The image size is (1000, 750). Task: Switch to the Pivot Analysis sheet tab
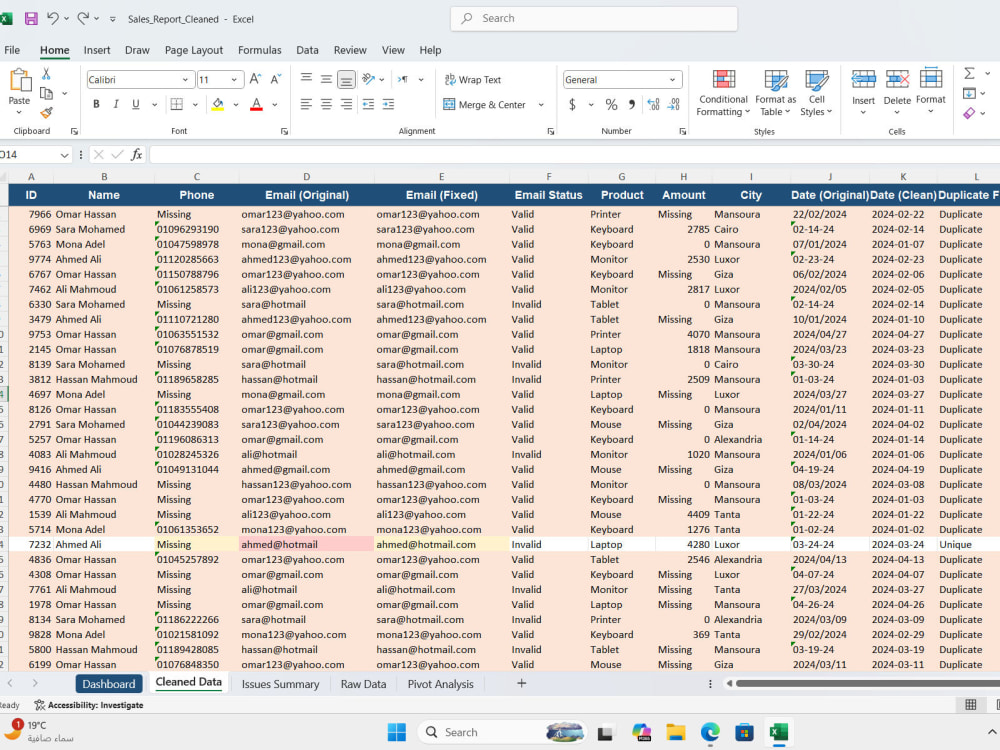[x=441, y=684]
